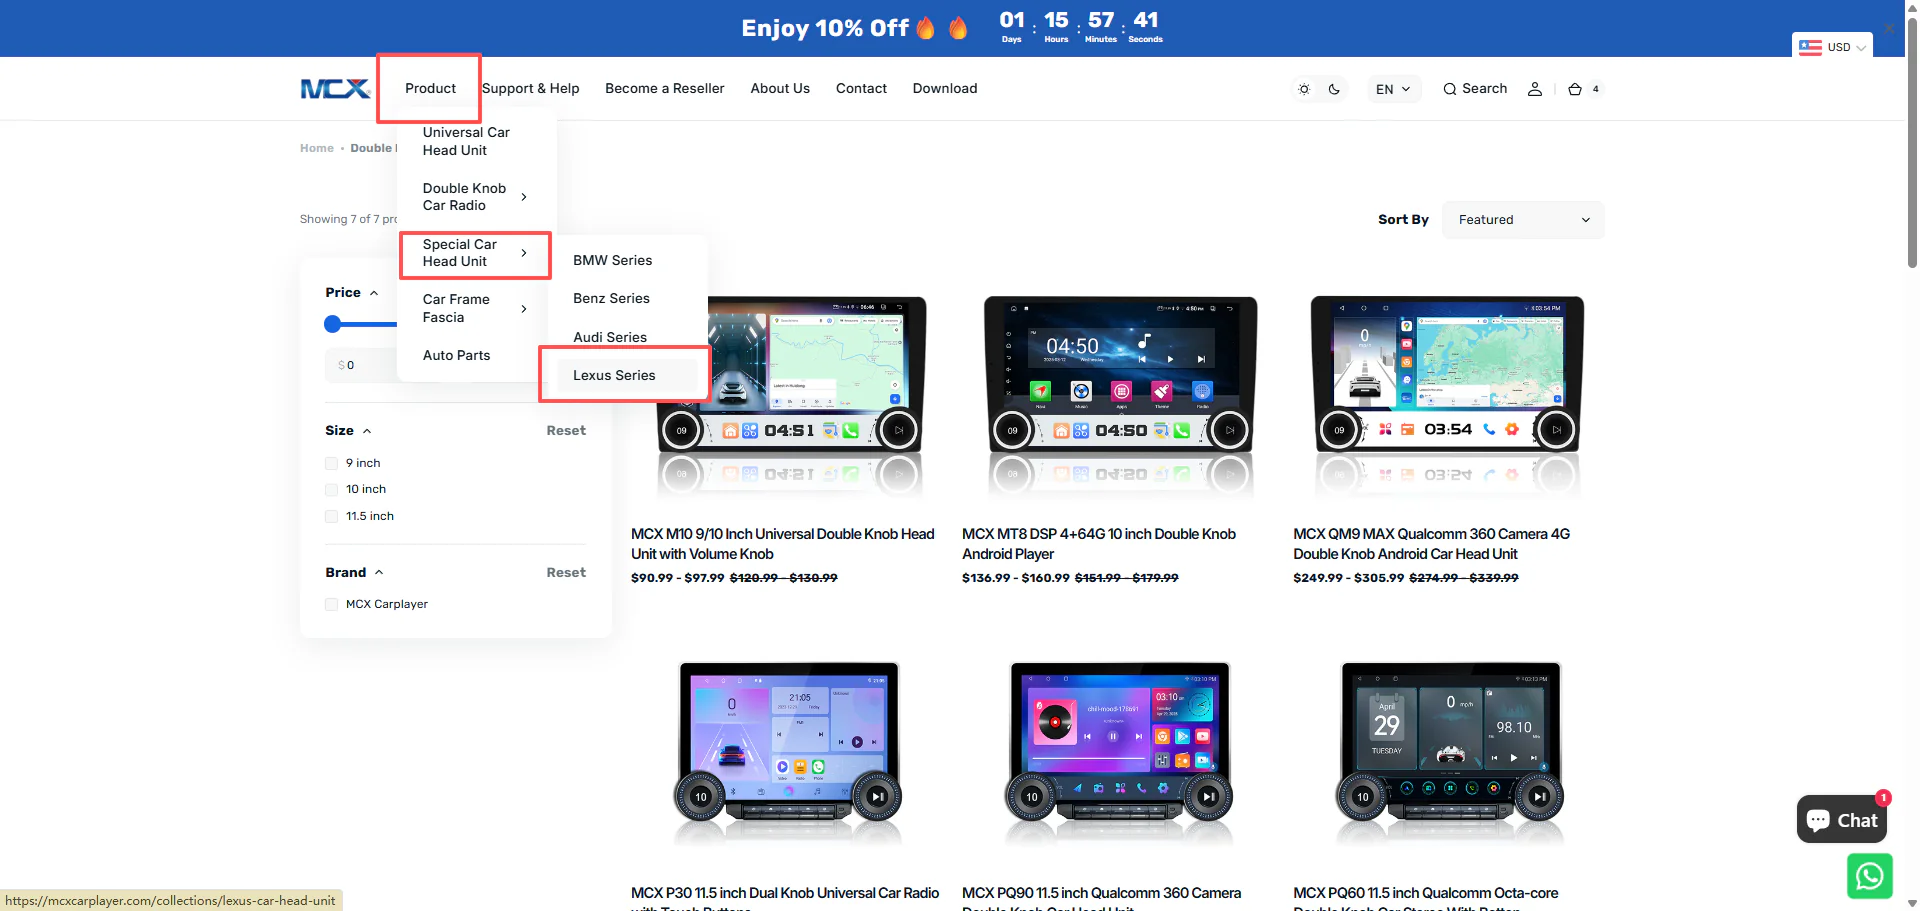Check the 10 inch size filter
The height and width of the screenshot is (911, 1920).
tap(331, 490)
